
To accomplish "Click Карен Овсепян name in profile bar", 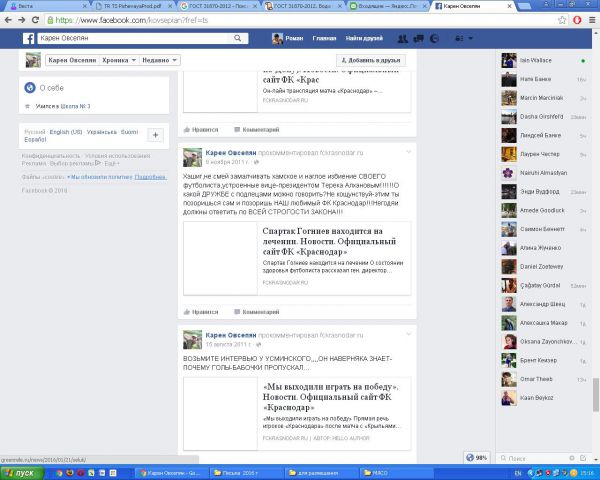I will click(x=72, y=60).
